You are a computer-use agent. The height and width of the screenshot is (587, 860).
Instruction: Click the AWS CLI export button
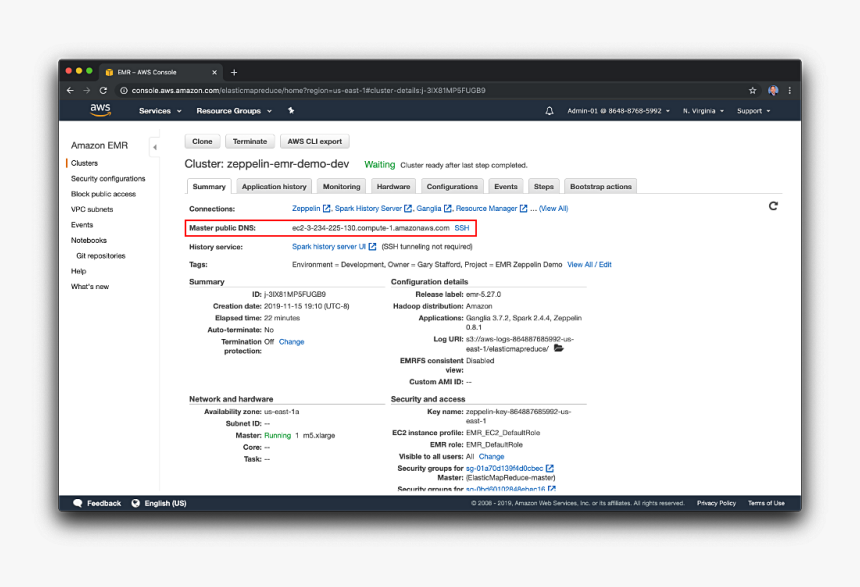[315, 142]
